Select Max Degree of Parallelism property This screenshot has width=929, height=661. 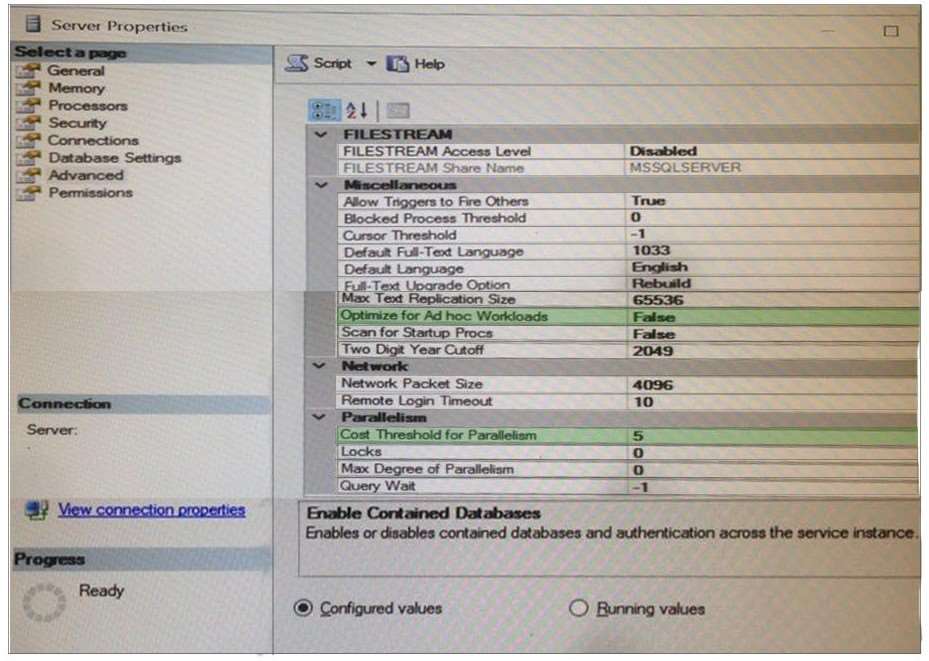coord(627,470)
